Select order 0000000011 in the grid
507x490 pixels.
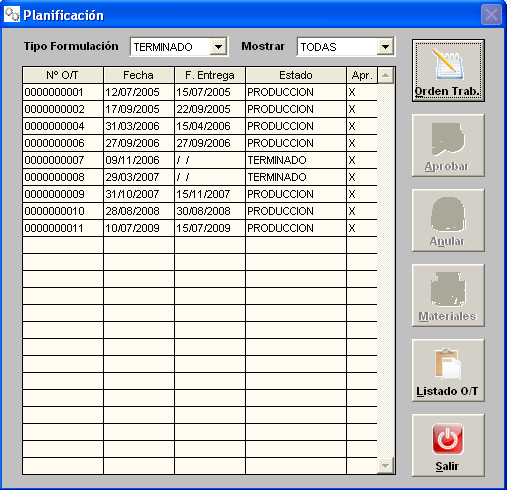200,228
